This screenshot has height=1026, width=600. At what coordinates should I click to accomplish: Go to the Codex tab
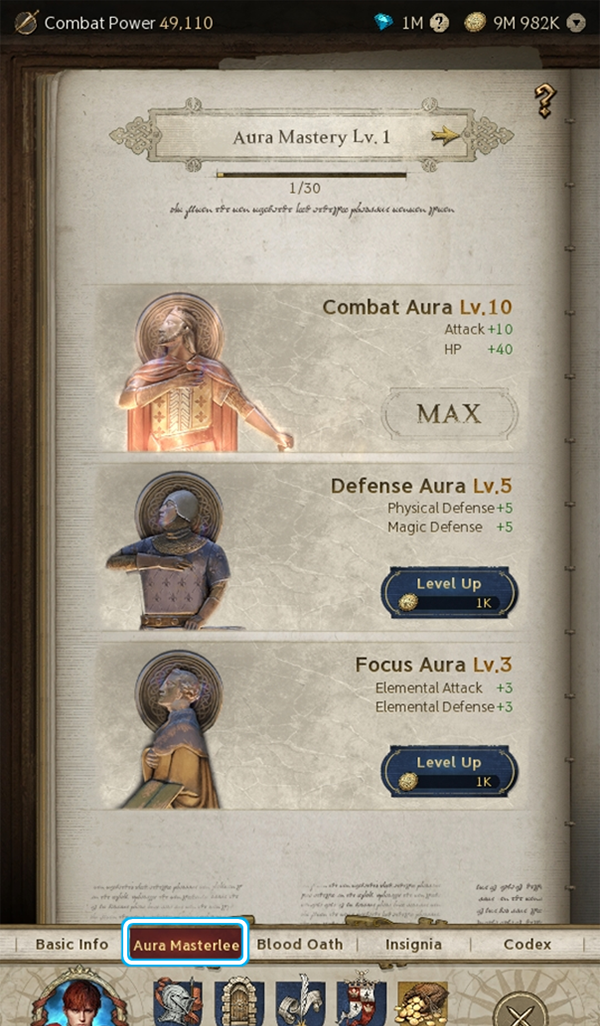527,944
